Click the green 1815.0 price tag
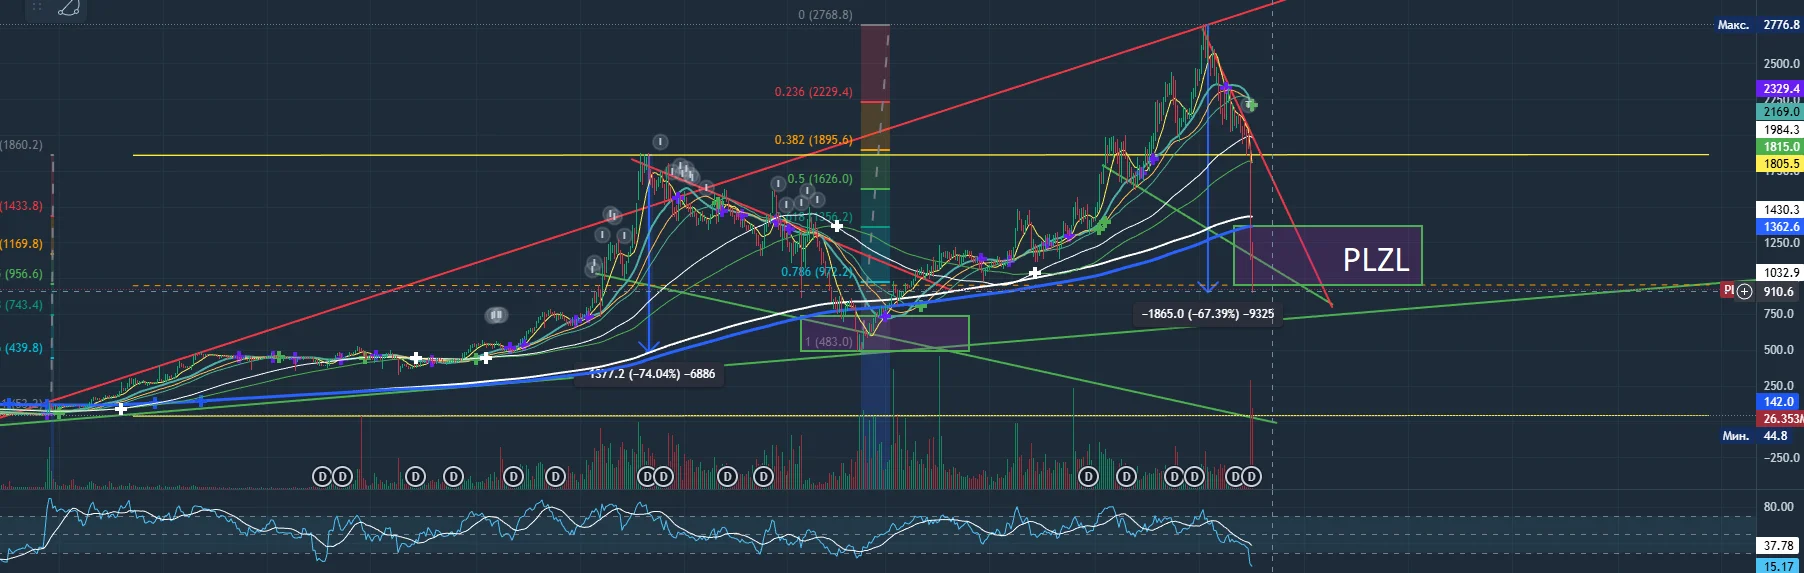The width and height of the screenshot is (1804, 573). (1780, 147)
